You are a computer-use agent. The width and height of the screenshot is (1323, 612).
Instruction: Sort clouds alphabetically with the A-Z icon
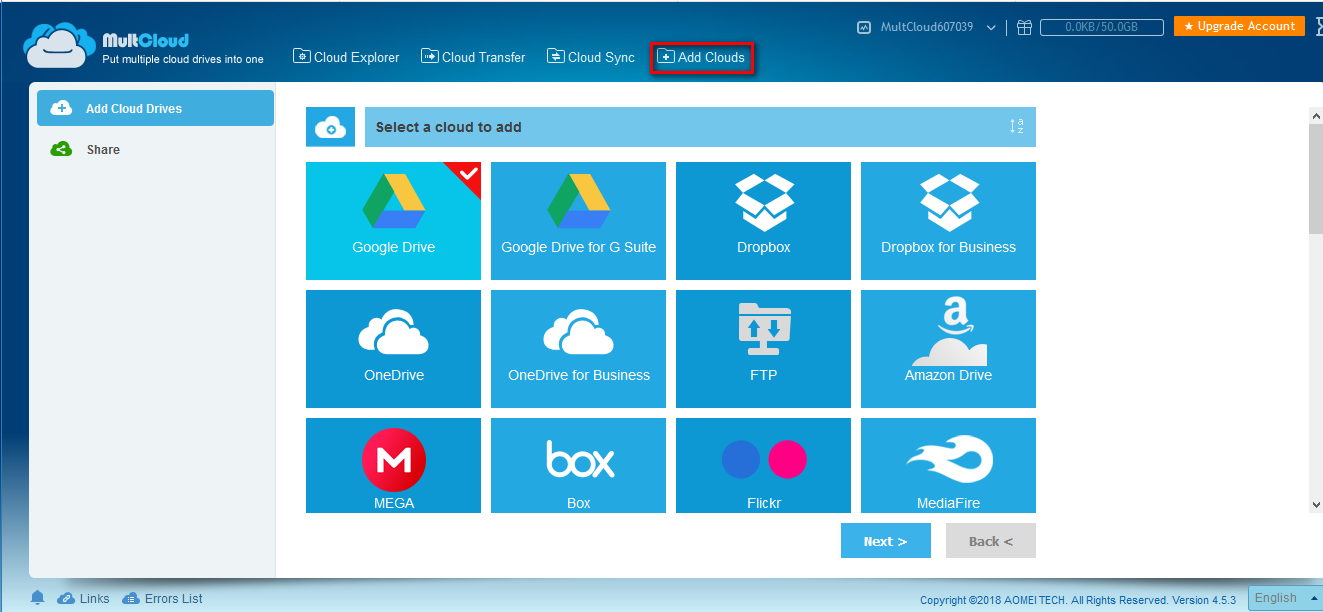point(1016,127)
